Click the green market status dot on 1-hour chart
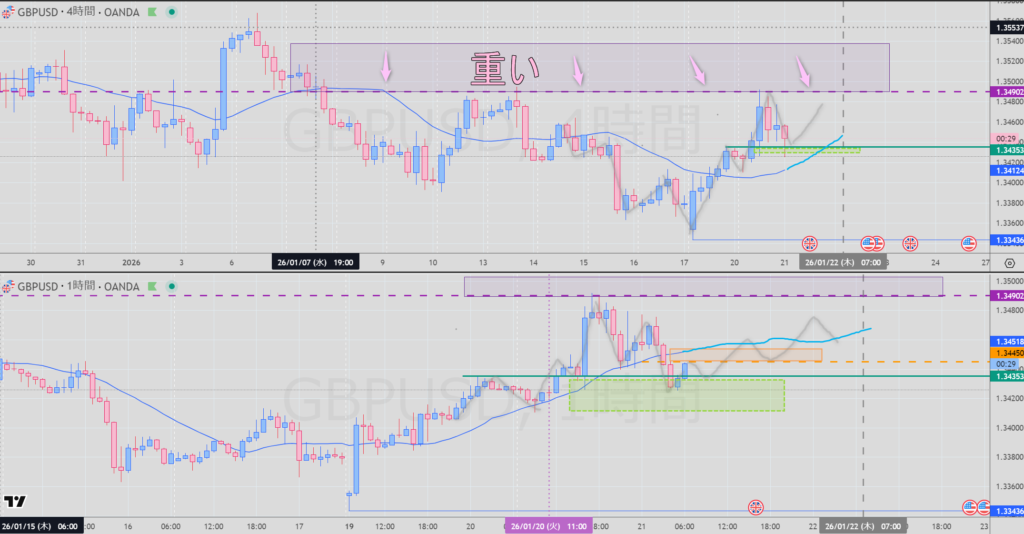The height and width of the screenshot is (534, 1024). [x=169, y=287]
